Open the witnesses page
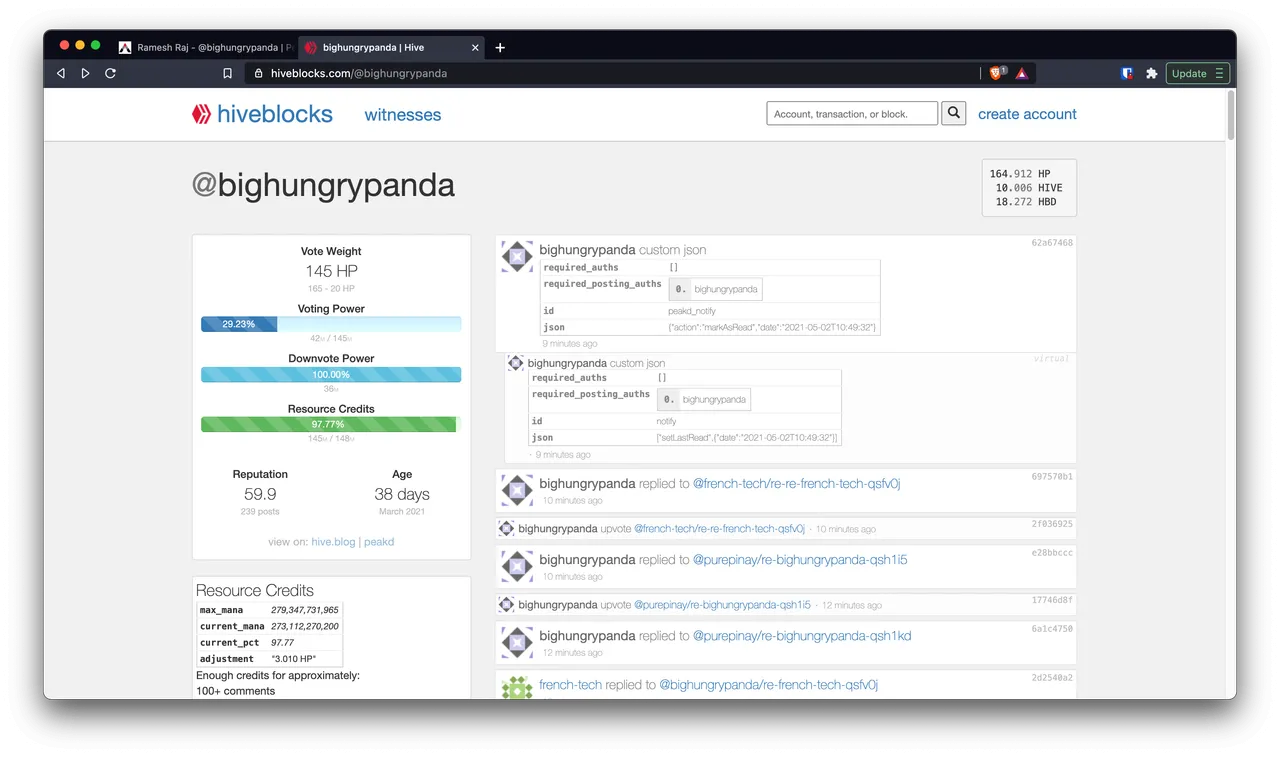This screenshot has width=1280, height=757. [403, 115]
